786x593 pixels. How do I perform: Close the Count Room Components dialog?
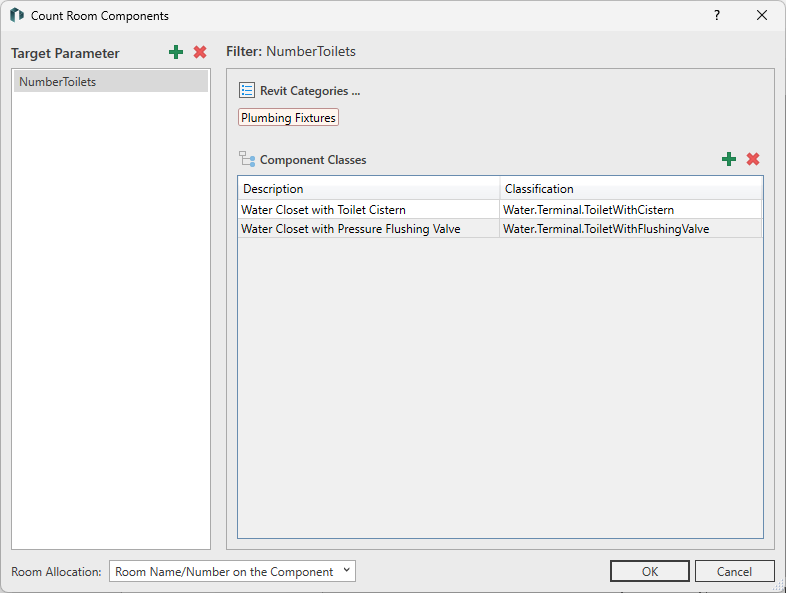(762, 16)
